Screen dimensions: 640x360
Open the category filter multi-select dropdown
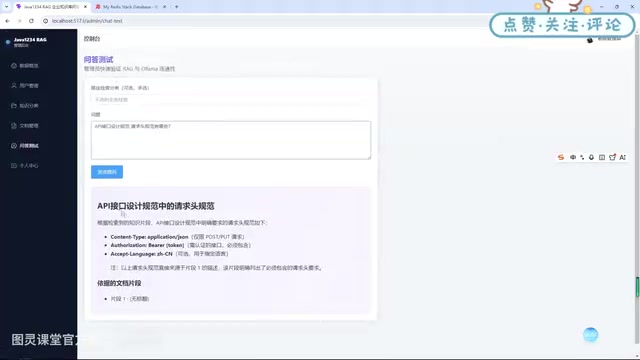point(231,100)
